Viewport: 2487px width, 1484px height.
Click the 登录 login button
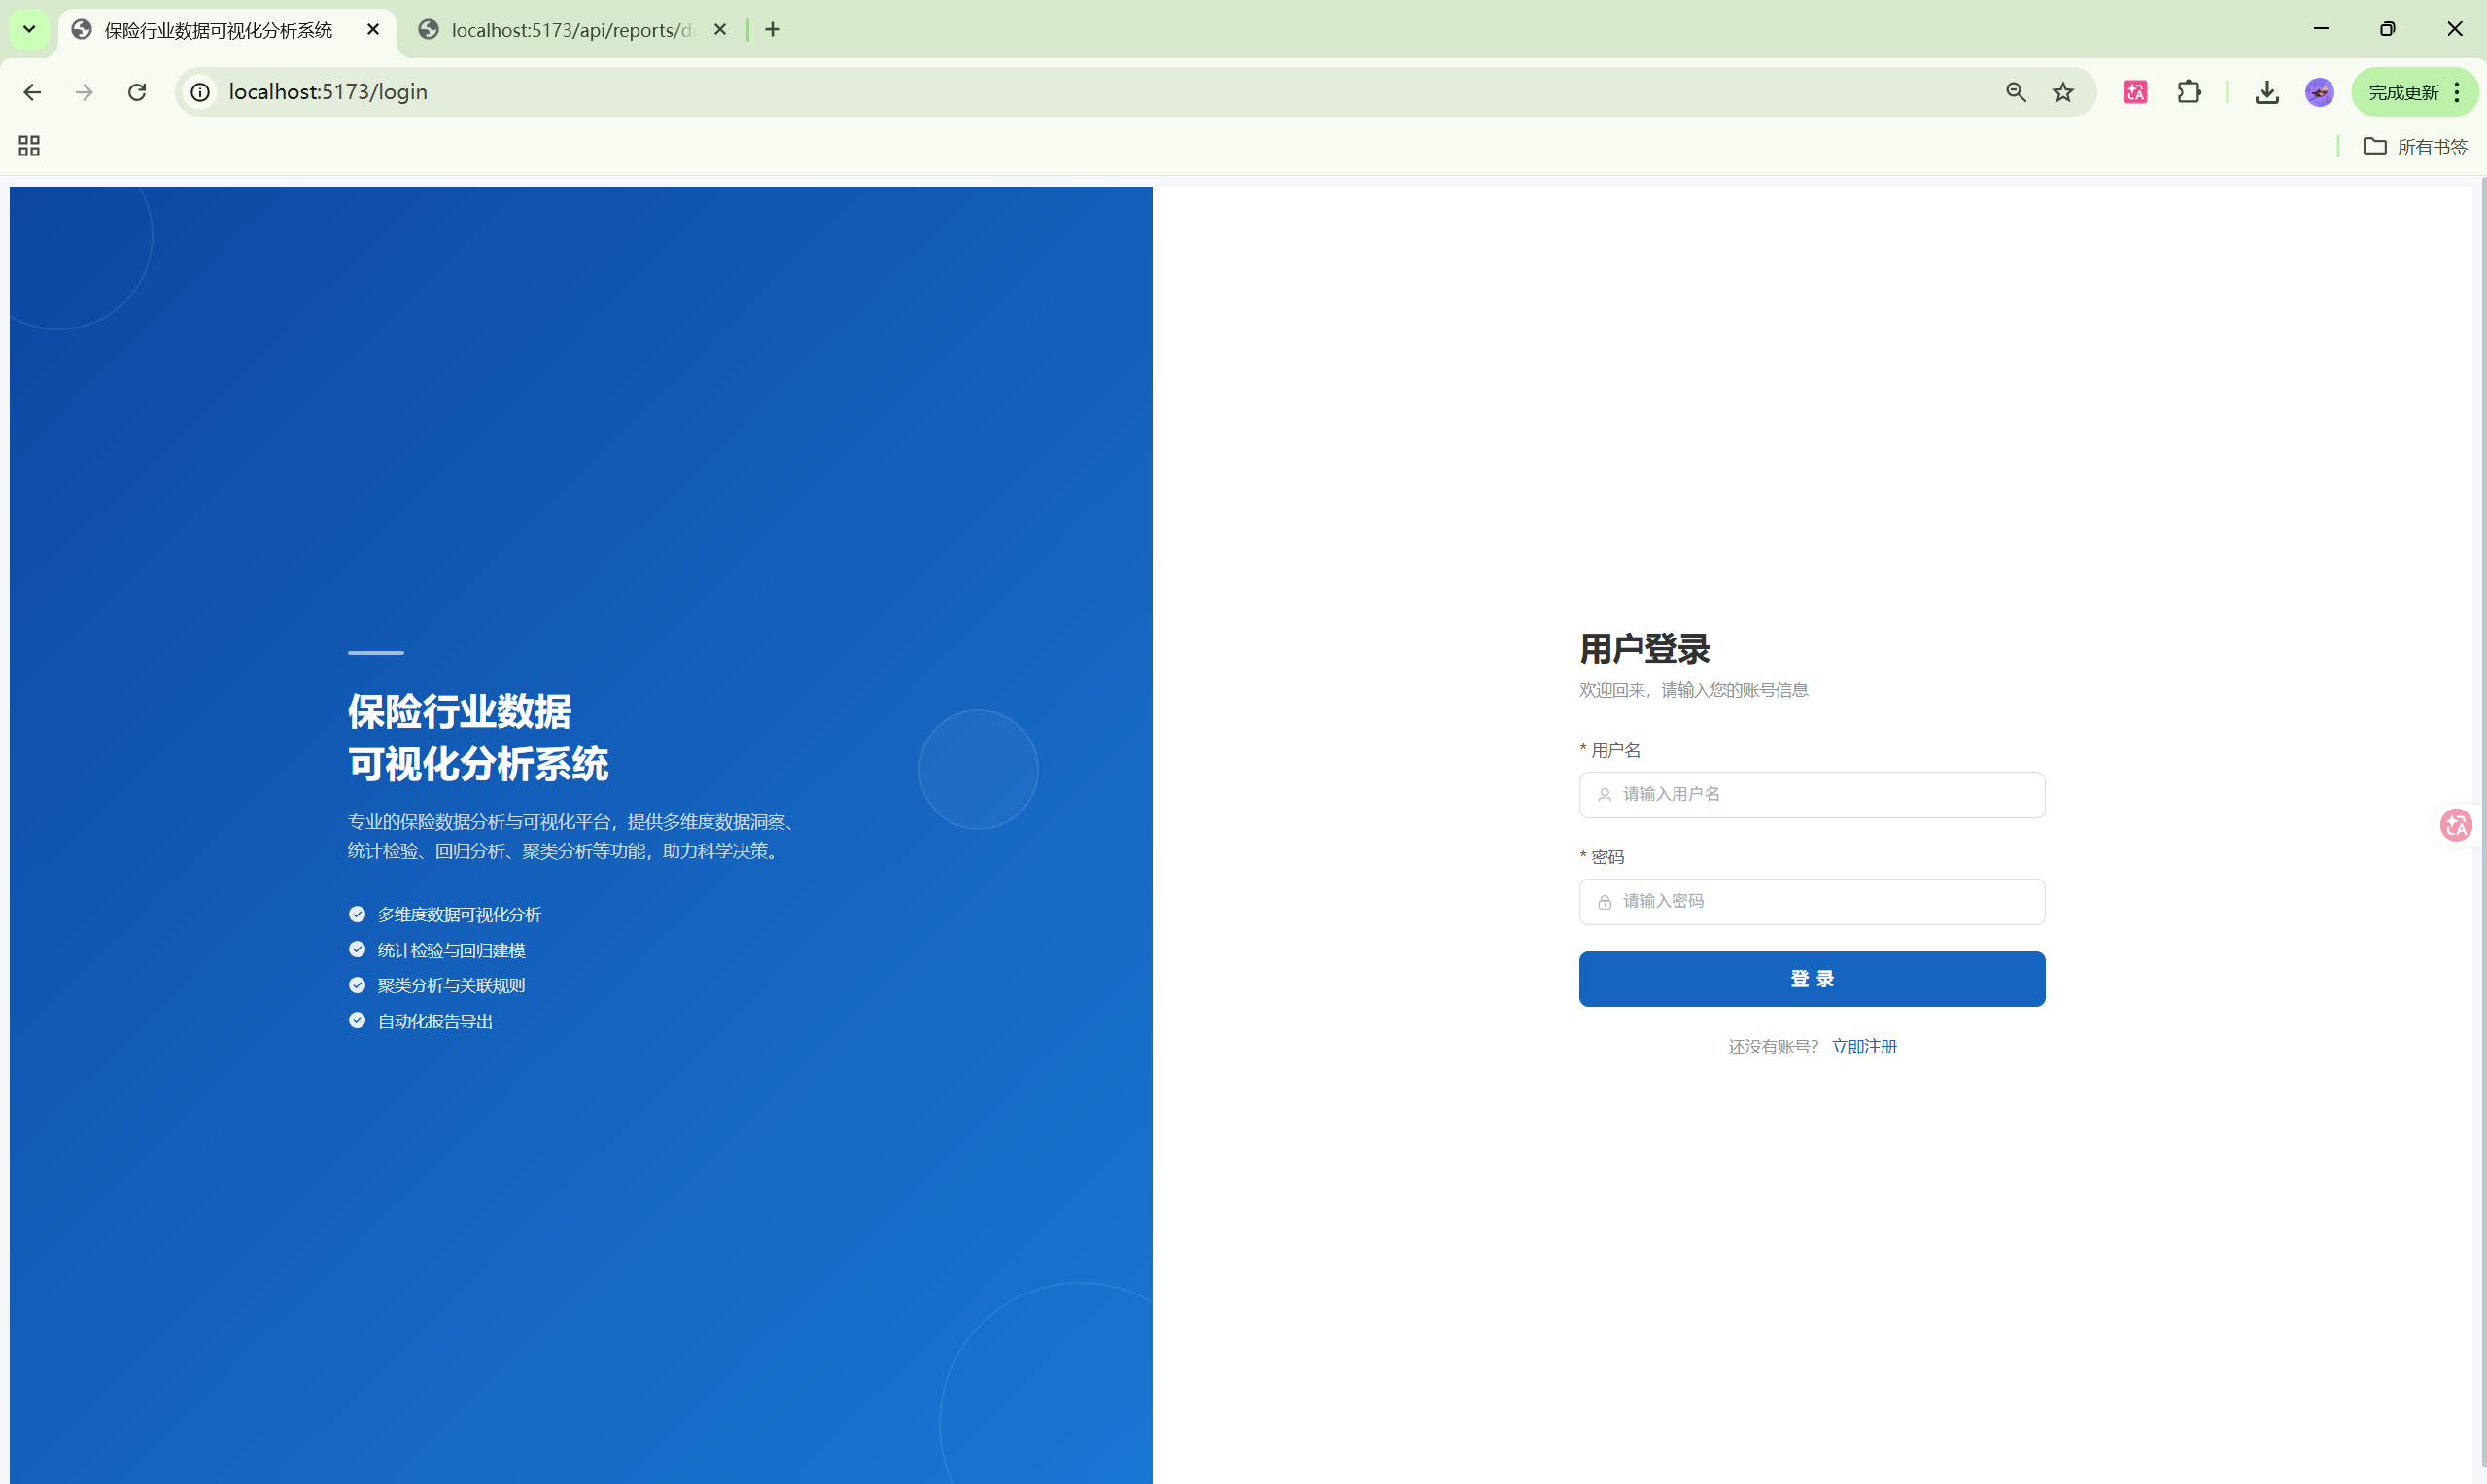point(1811,978)
